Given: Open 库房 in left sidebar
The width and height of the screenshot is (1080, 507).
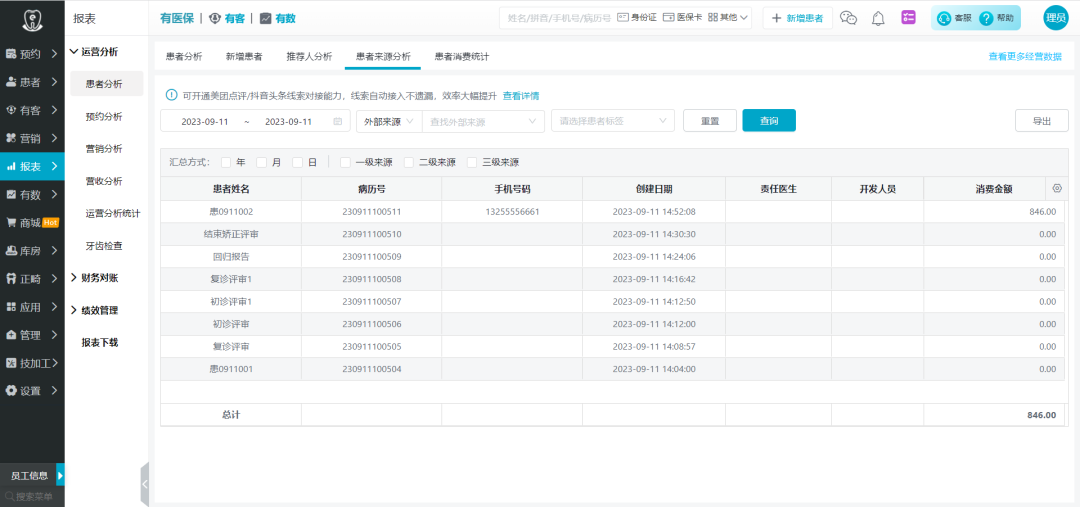Looking at the screenshot, I should coord(32,251).
